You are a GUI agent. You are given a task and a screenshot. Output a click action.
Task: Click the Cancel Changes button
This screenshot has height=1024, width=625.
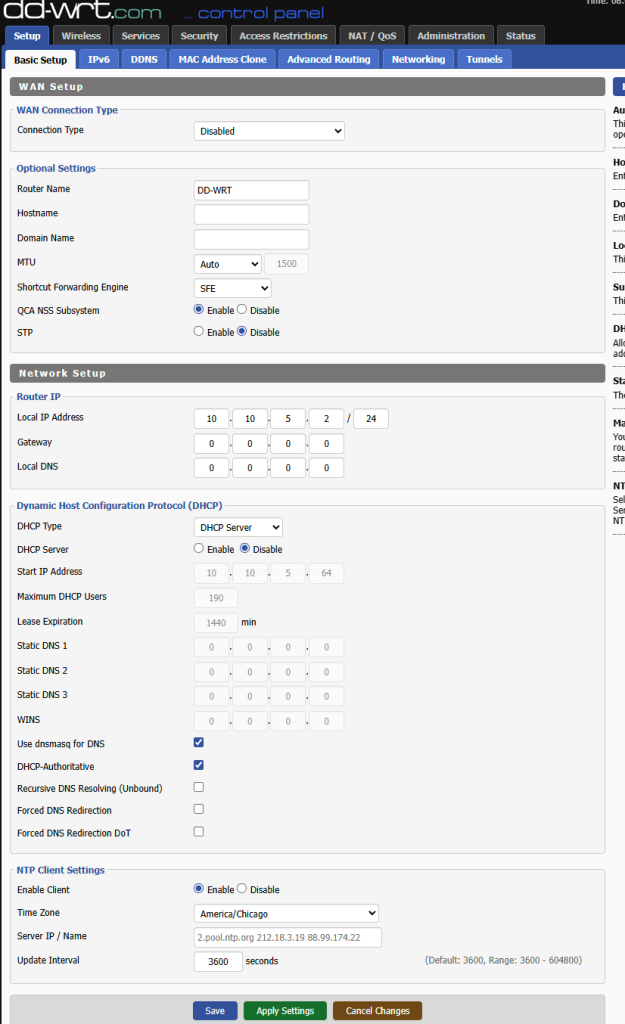point(377,1011)
